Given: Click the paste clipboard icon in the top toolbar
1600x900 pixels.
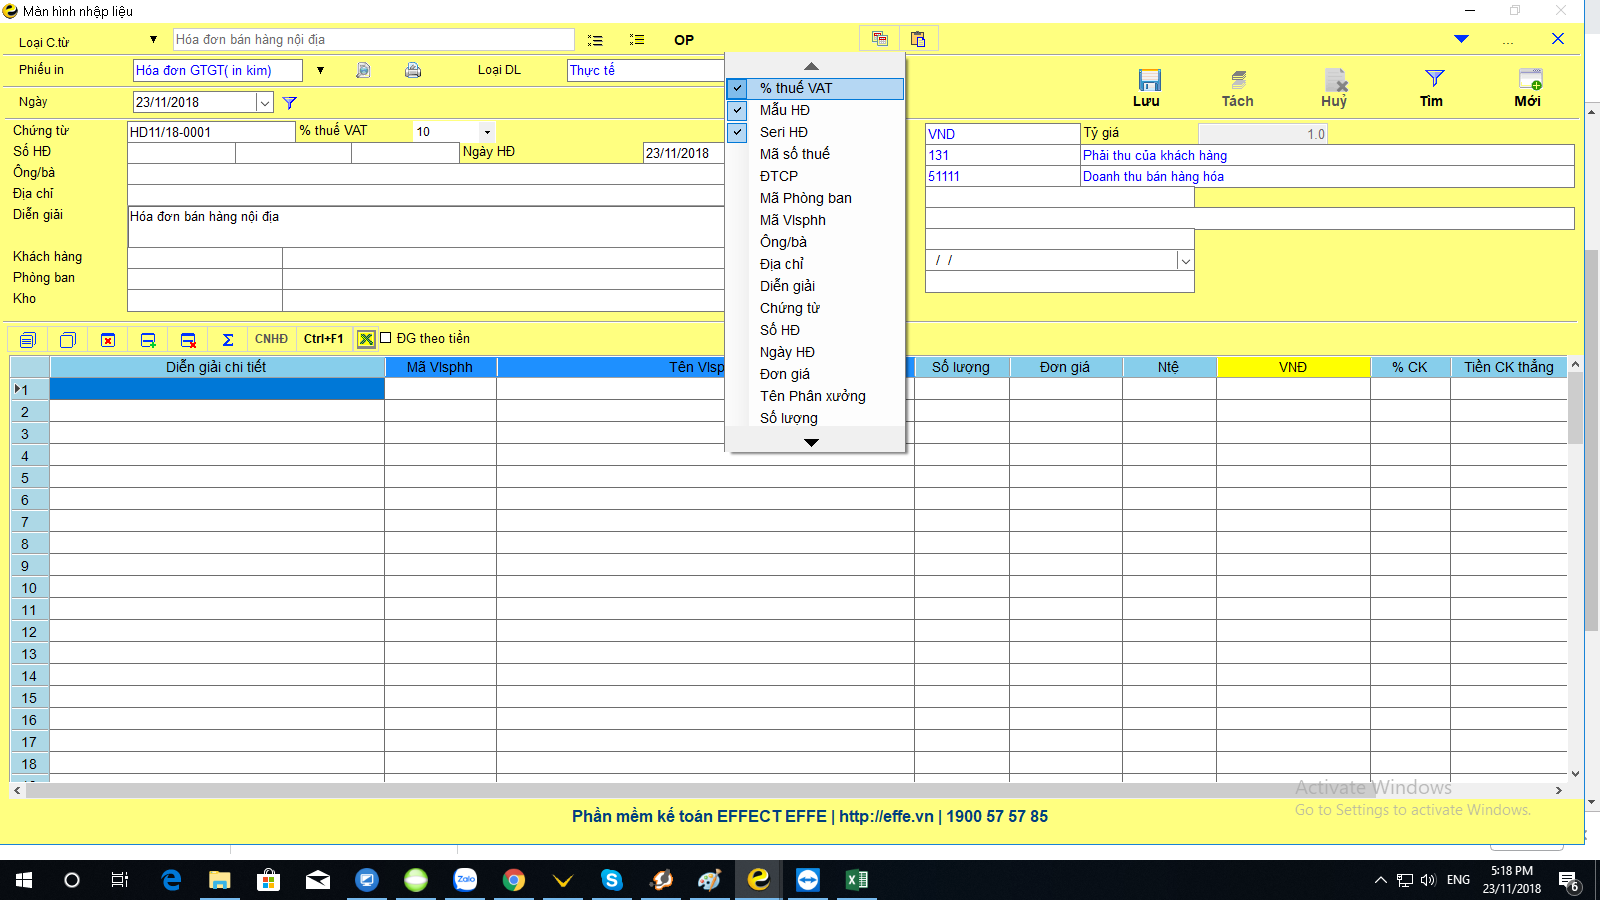Looking at the screenshot, I should point(918,39).
